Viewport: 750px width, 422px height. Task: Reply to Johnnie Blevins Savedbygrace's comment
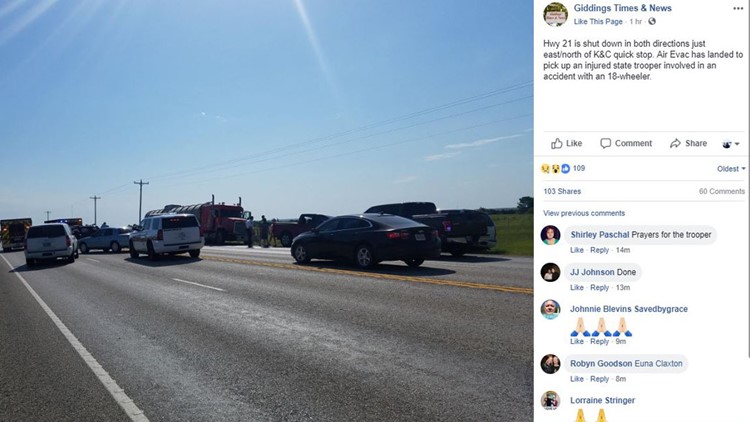[x=599, y=341]
